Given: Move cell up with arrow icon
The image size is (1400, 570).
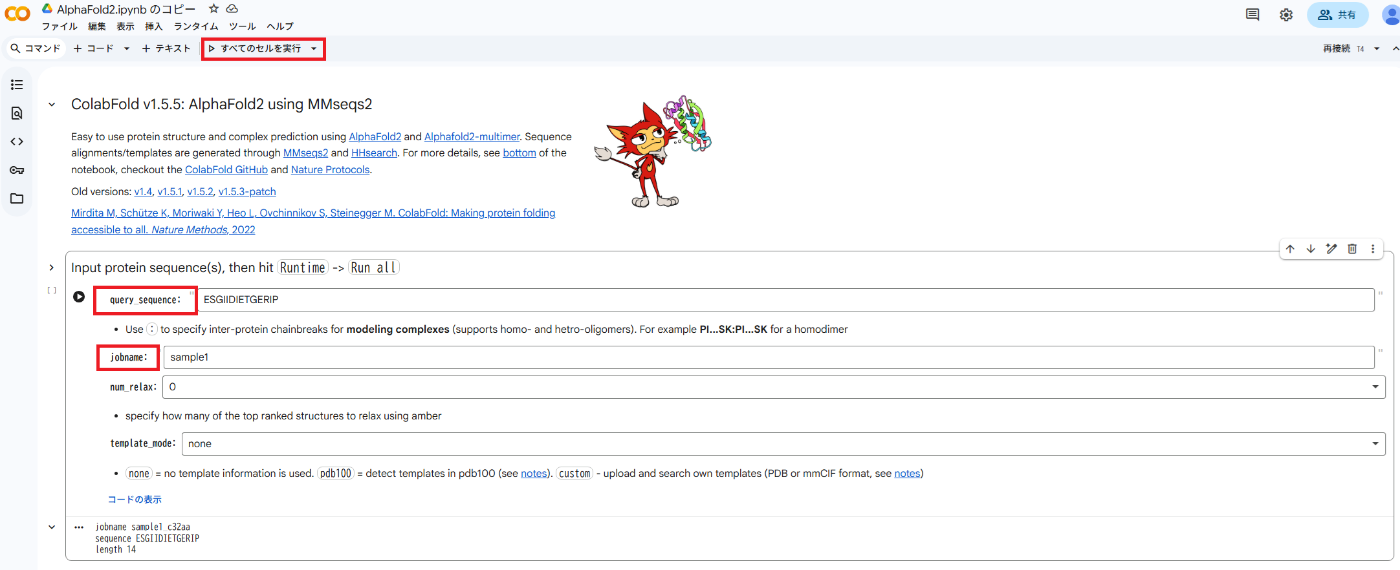Looking at the screenshot, I should [1290, 249].
